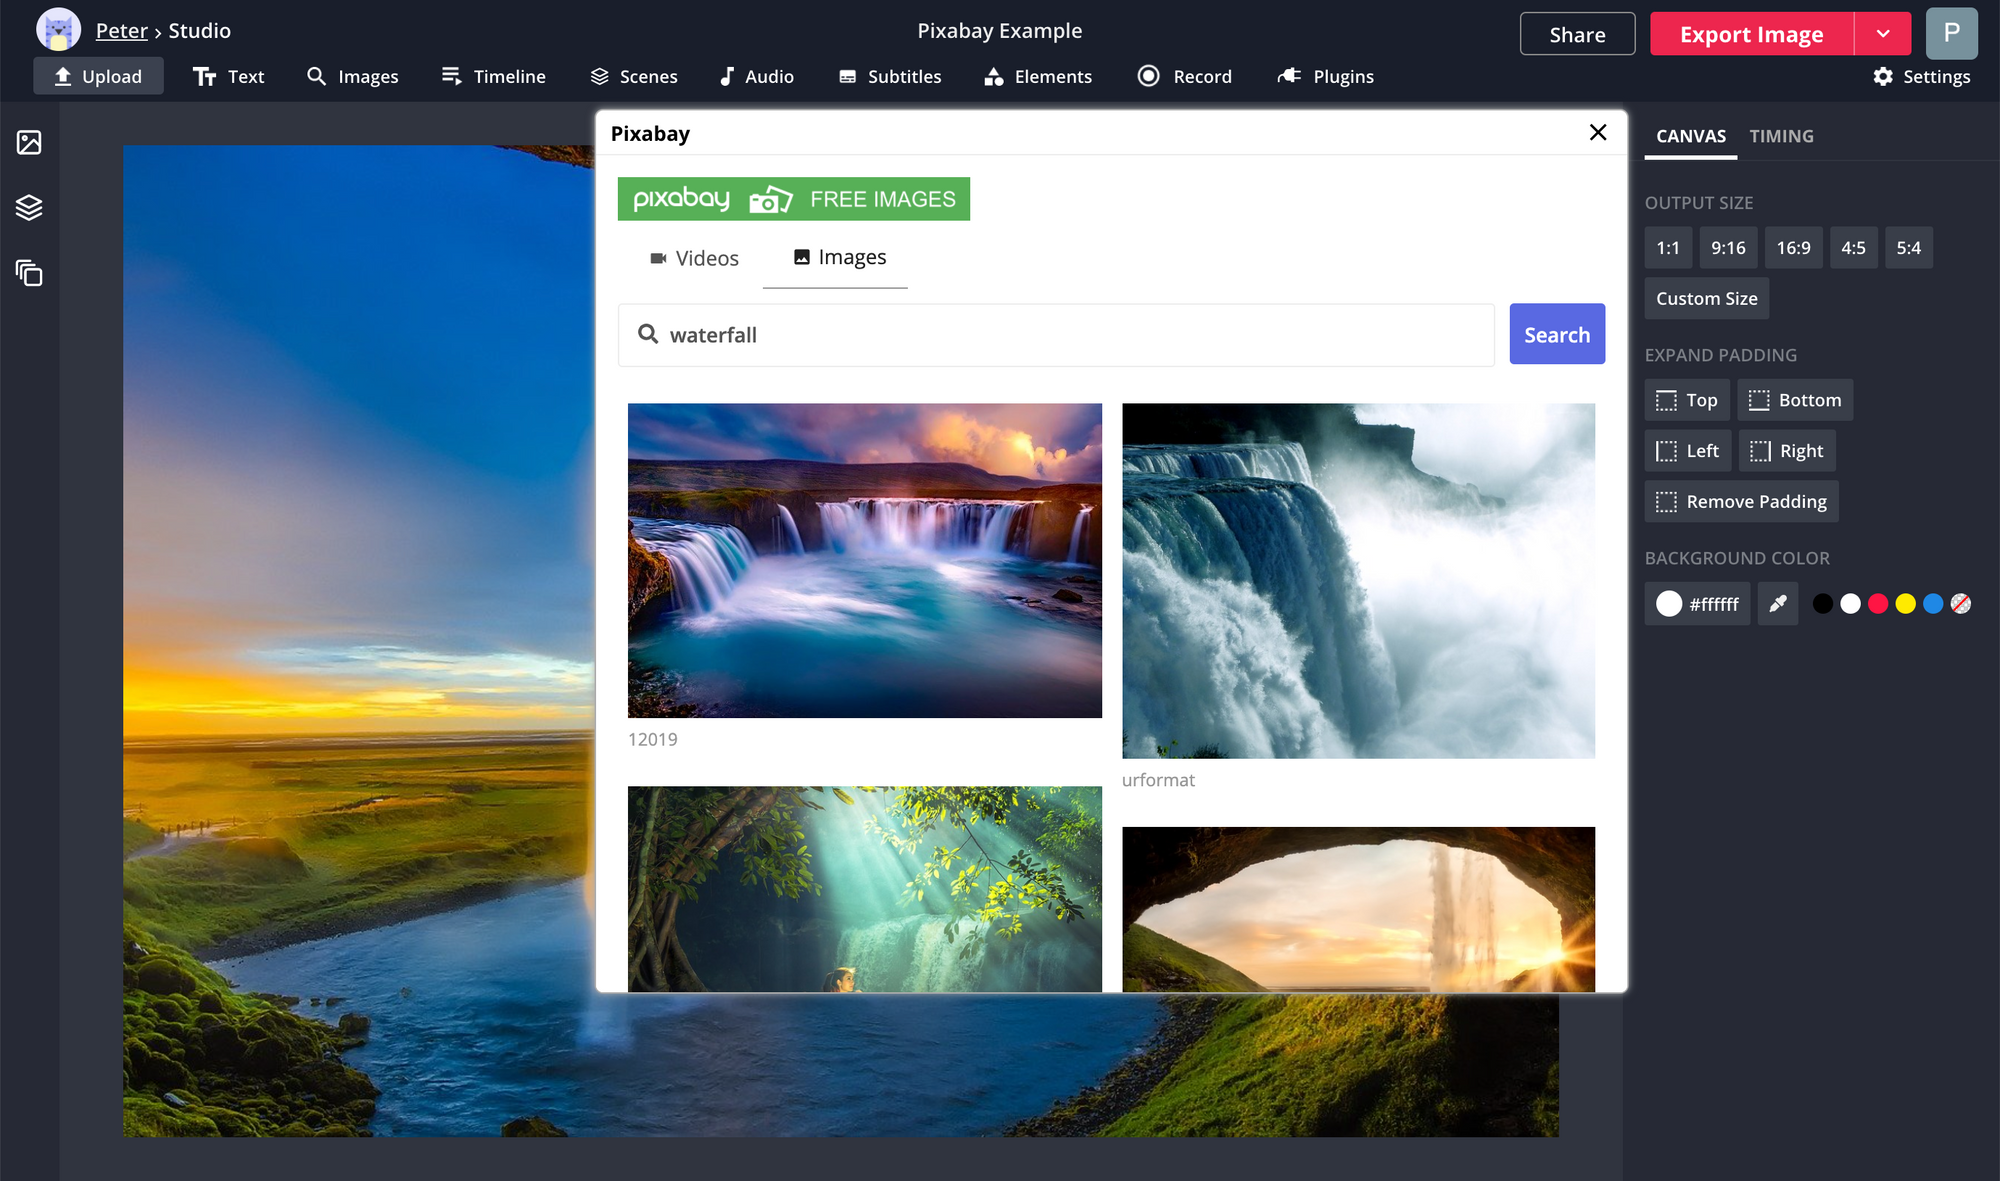
Task: Expand the Export Image dropdown arrow
Action: (x=1883, y=34)
